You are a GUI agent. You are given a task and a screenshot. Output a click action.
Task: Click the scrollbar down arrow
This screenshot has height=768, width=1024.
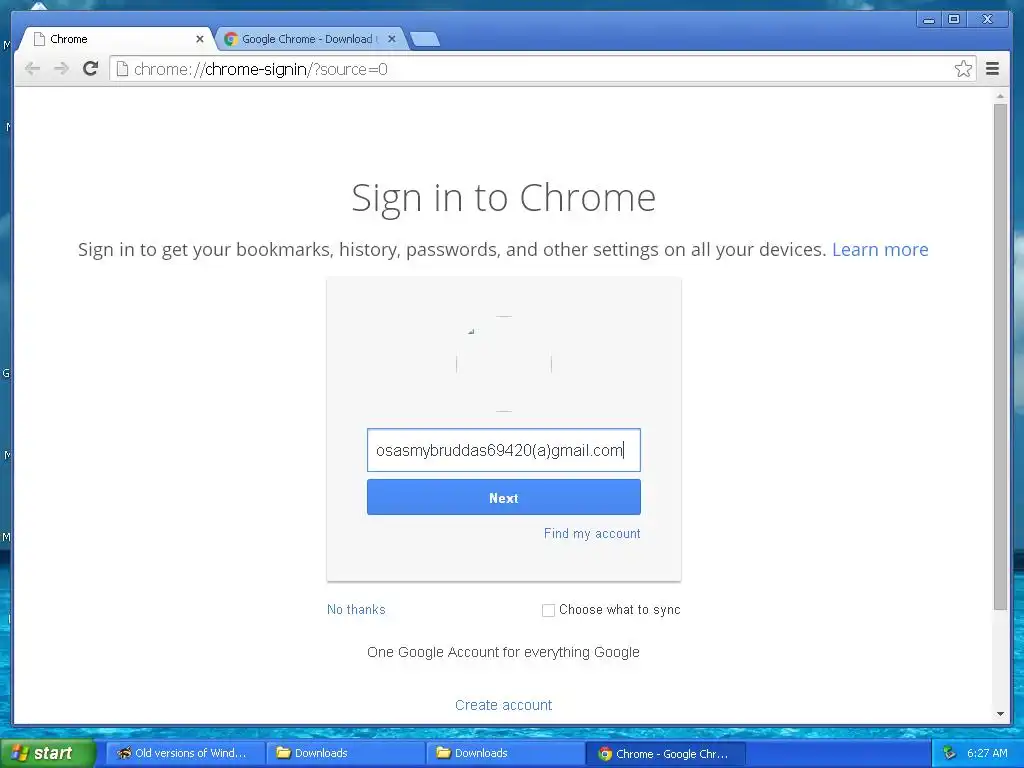coord(1000,714)
